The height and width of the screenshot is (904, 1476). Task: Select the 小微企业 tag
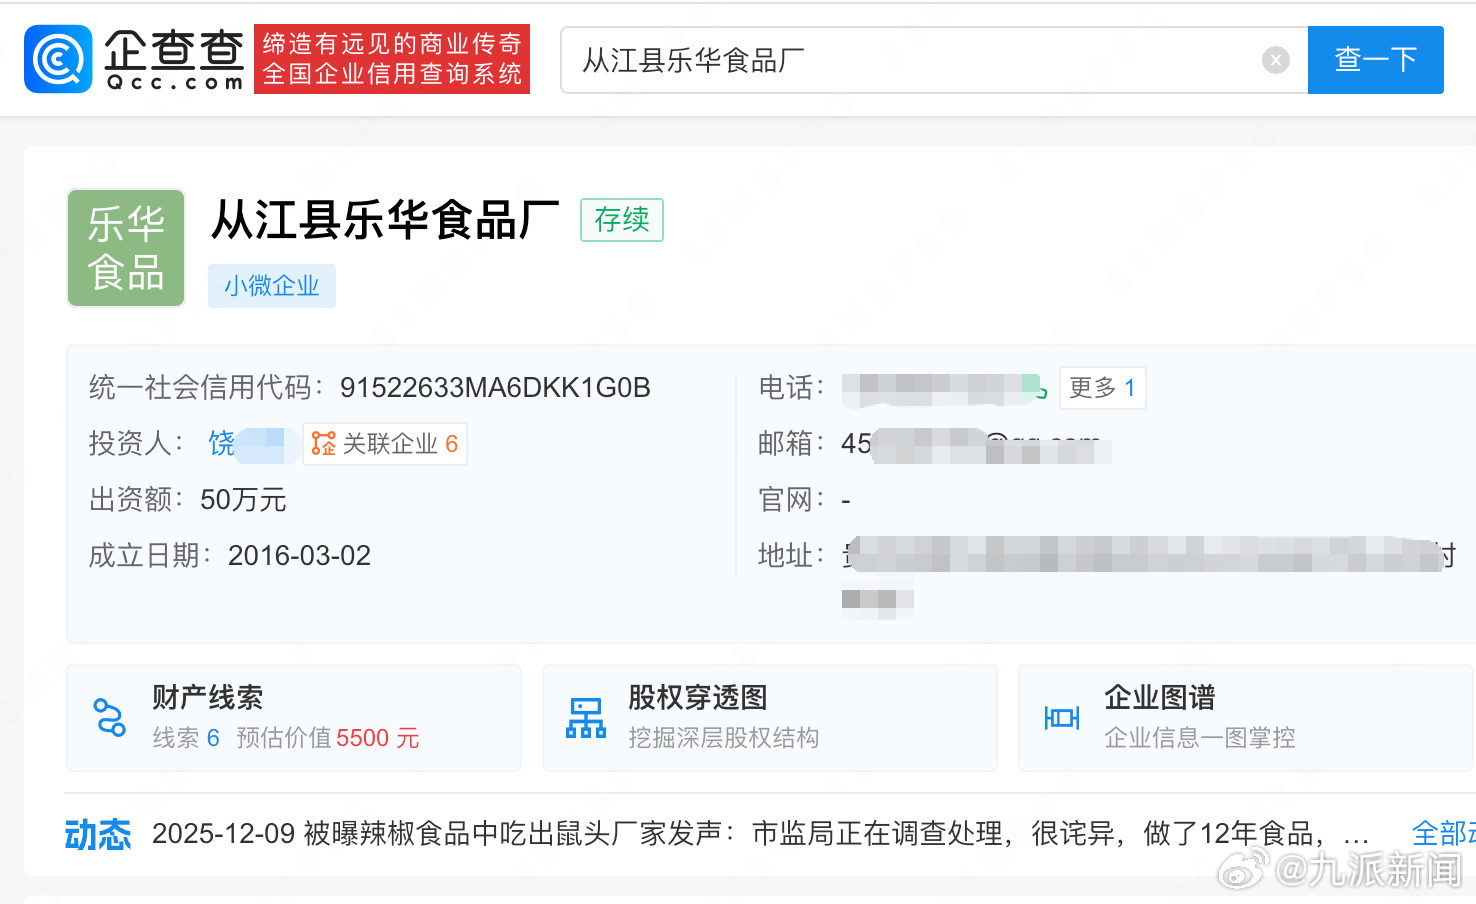(272, 286)
